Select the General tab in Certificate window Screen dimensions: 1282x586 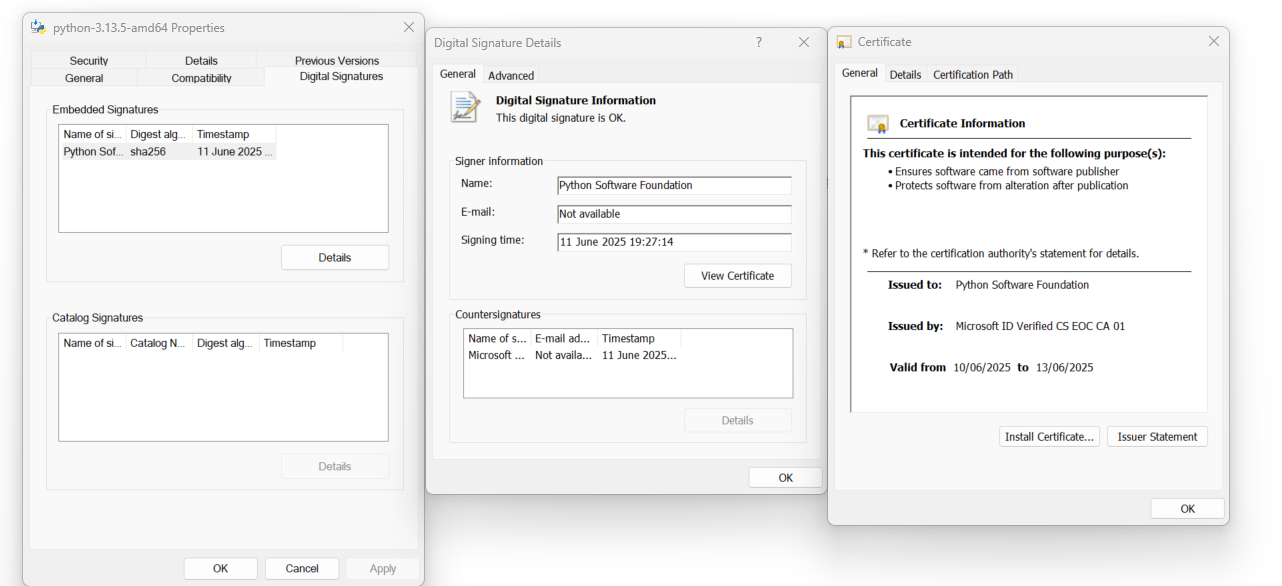[860, 73]
